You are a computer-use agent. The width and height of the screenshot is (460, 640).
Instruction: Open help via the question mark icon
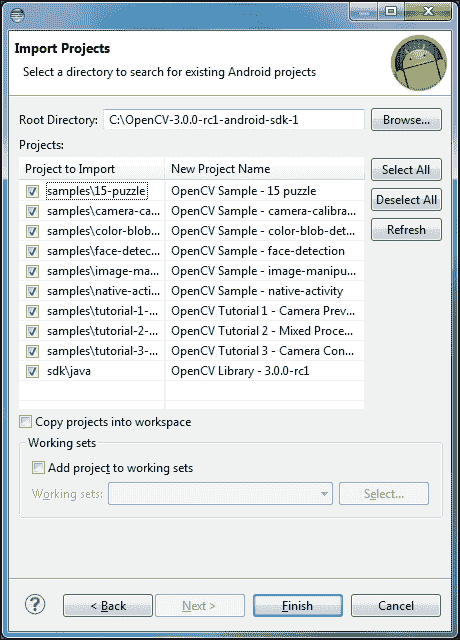(35, 604)
